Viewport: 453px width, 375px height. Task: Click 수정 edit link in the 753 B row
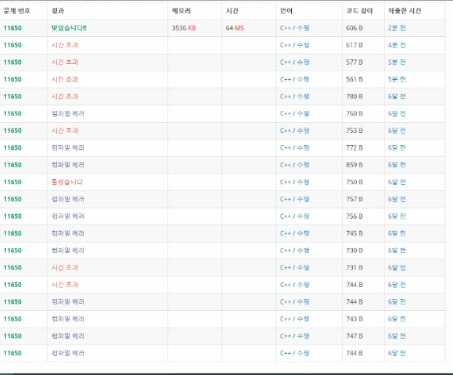coord(303,131)
